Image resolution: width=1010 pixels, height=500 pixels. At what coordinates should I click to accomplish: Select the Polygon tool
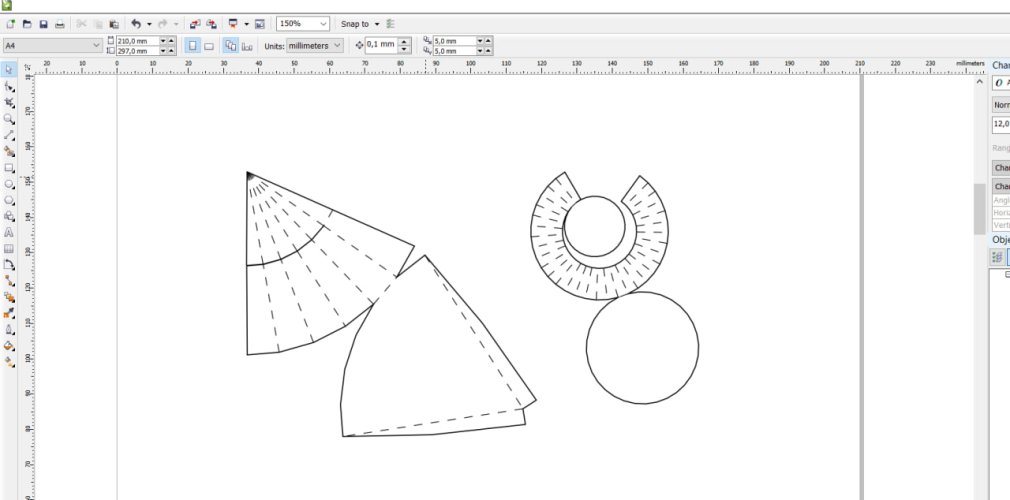(9, 200)
